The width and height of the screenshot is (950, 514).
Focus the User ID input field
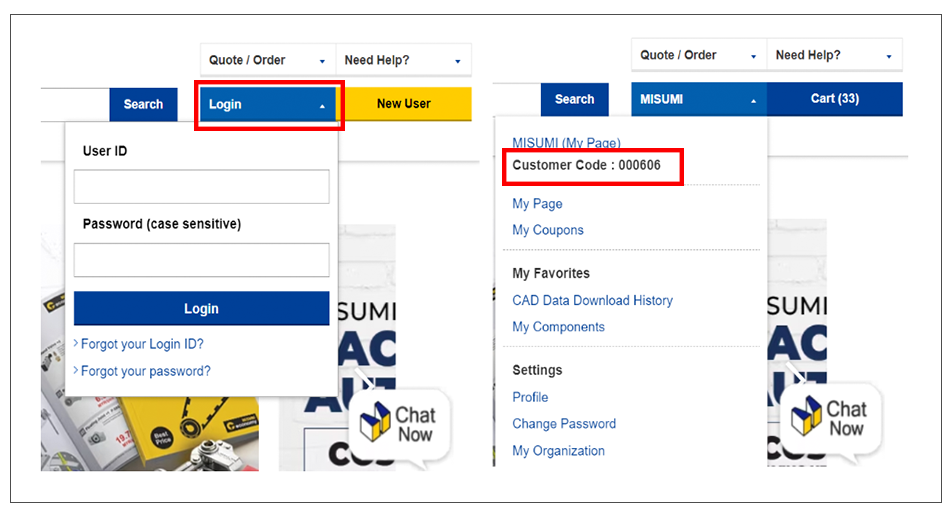pos(202,187)
